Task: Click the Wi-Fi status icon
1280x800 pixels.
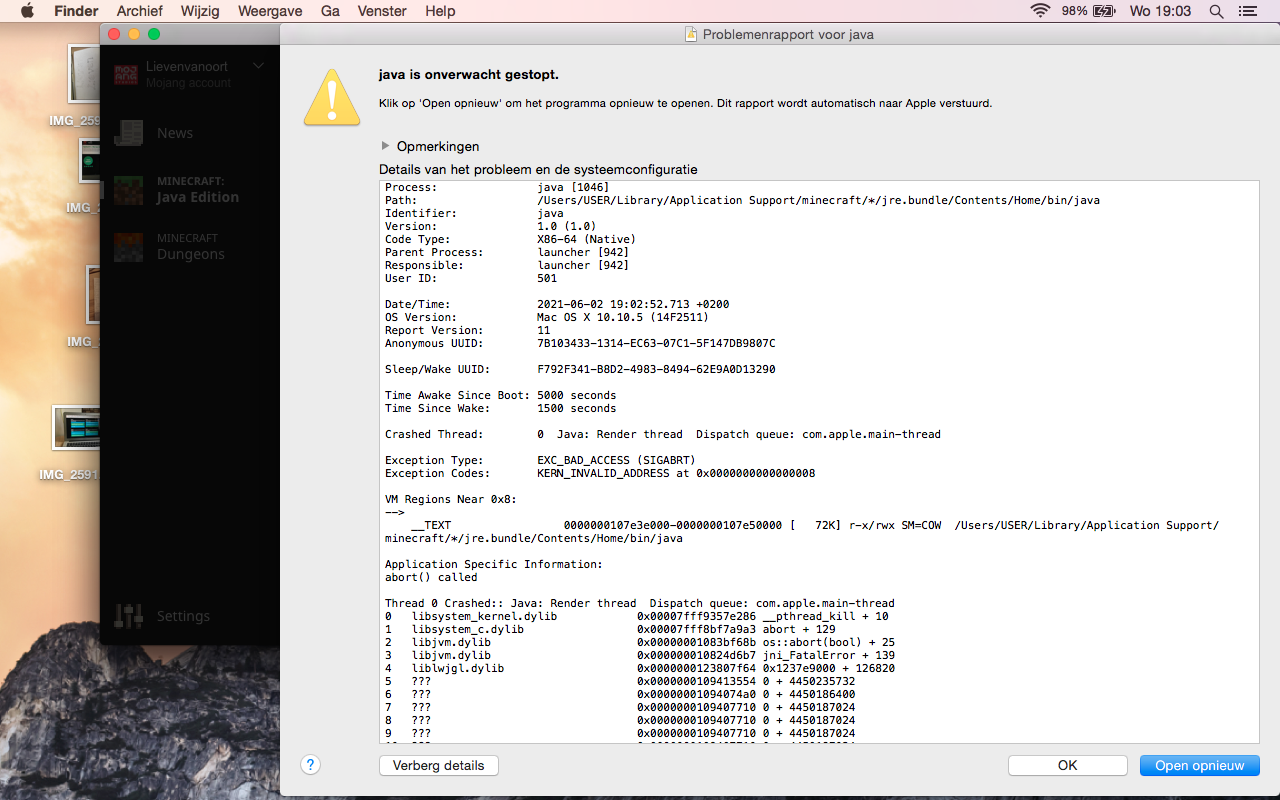Action: [1041, 11]
